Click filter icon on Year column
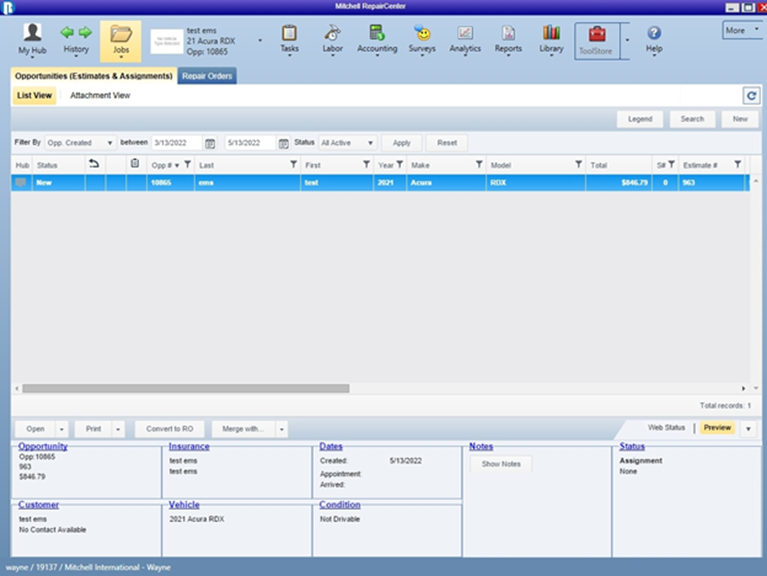Image resolution: width=767 pixels, height=576 pixels. 400,164
